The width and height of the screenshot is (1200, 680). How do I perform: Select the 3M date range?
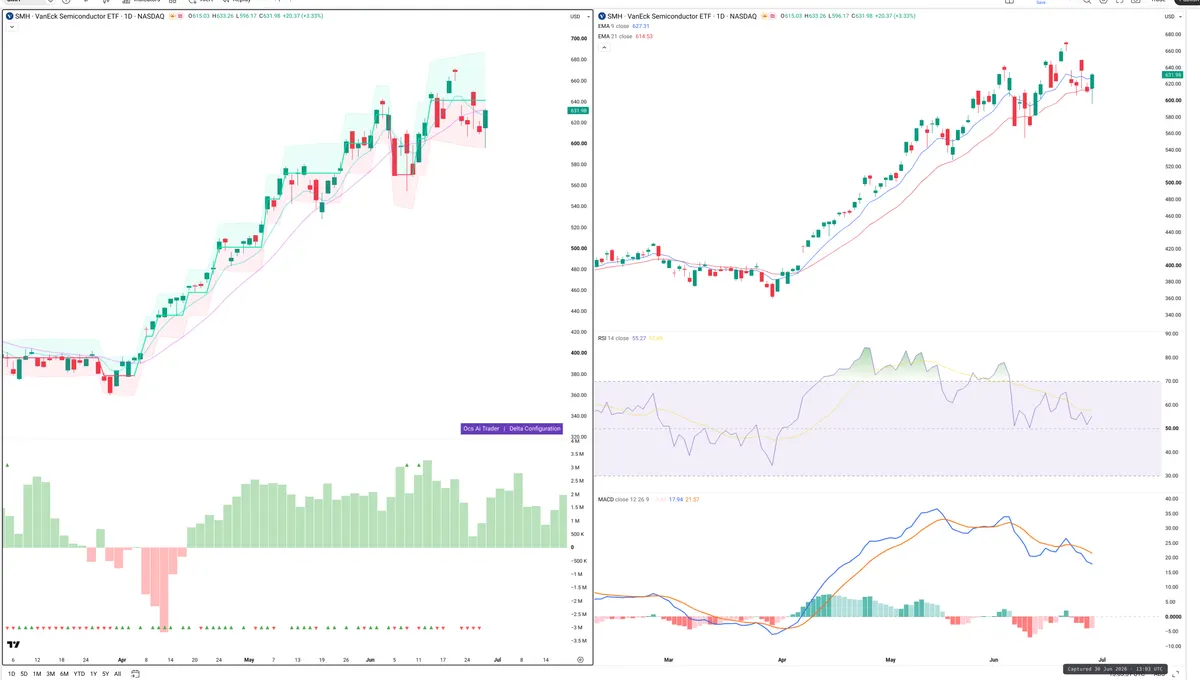pos(50,674)
